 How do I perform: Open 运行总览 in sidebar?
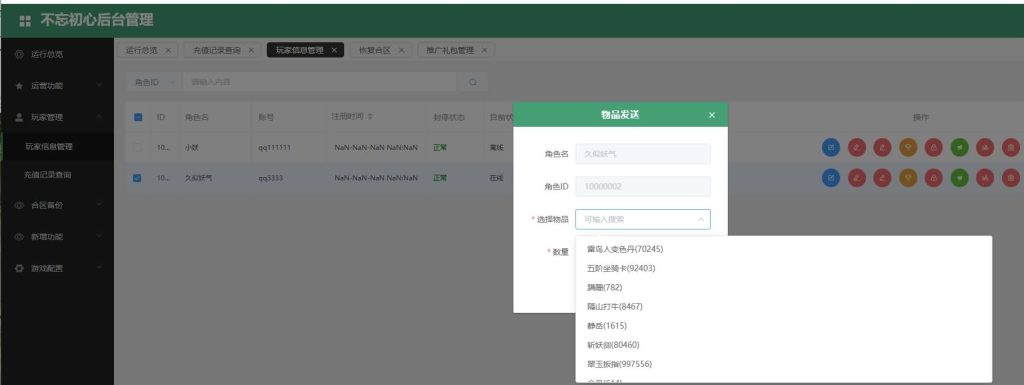point(57,54)
